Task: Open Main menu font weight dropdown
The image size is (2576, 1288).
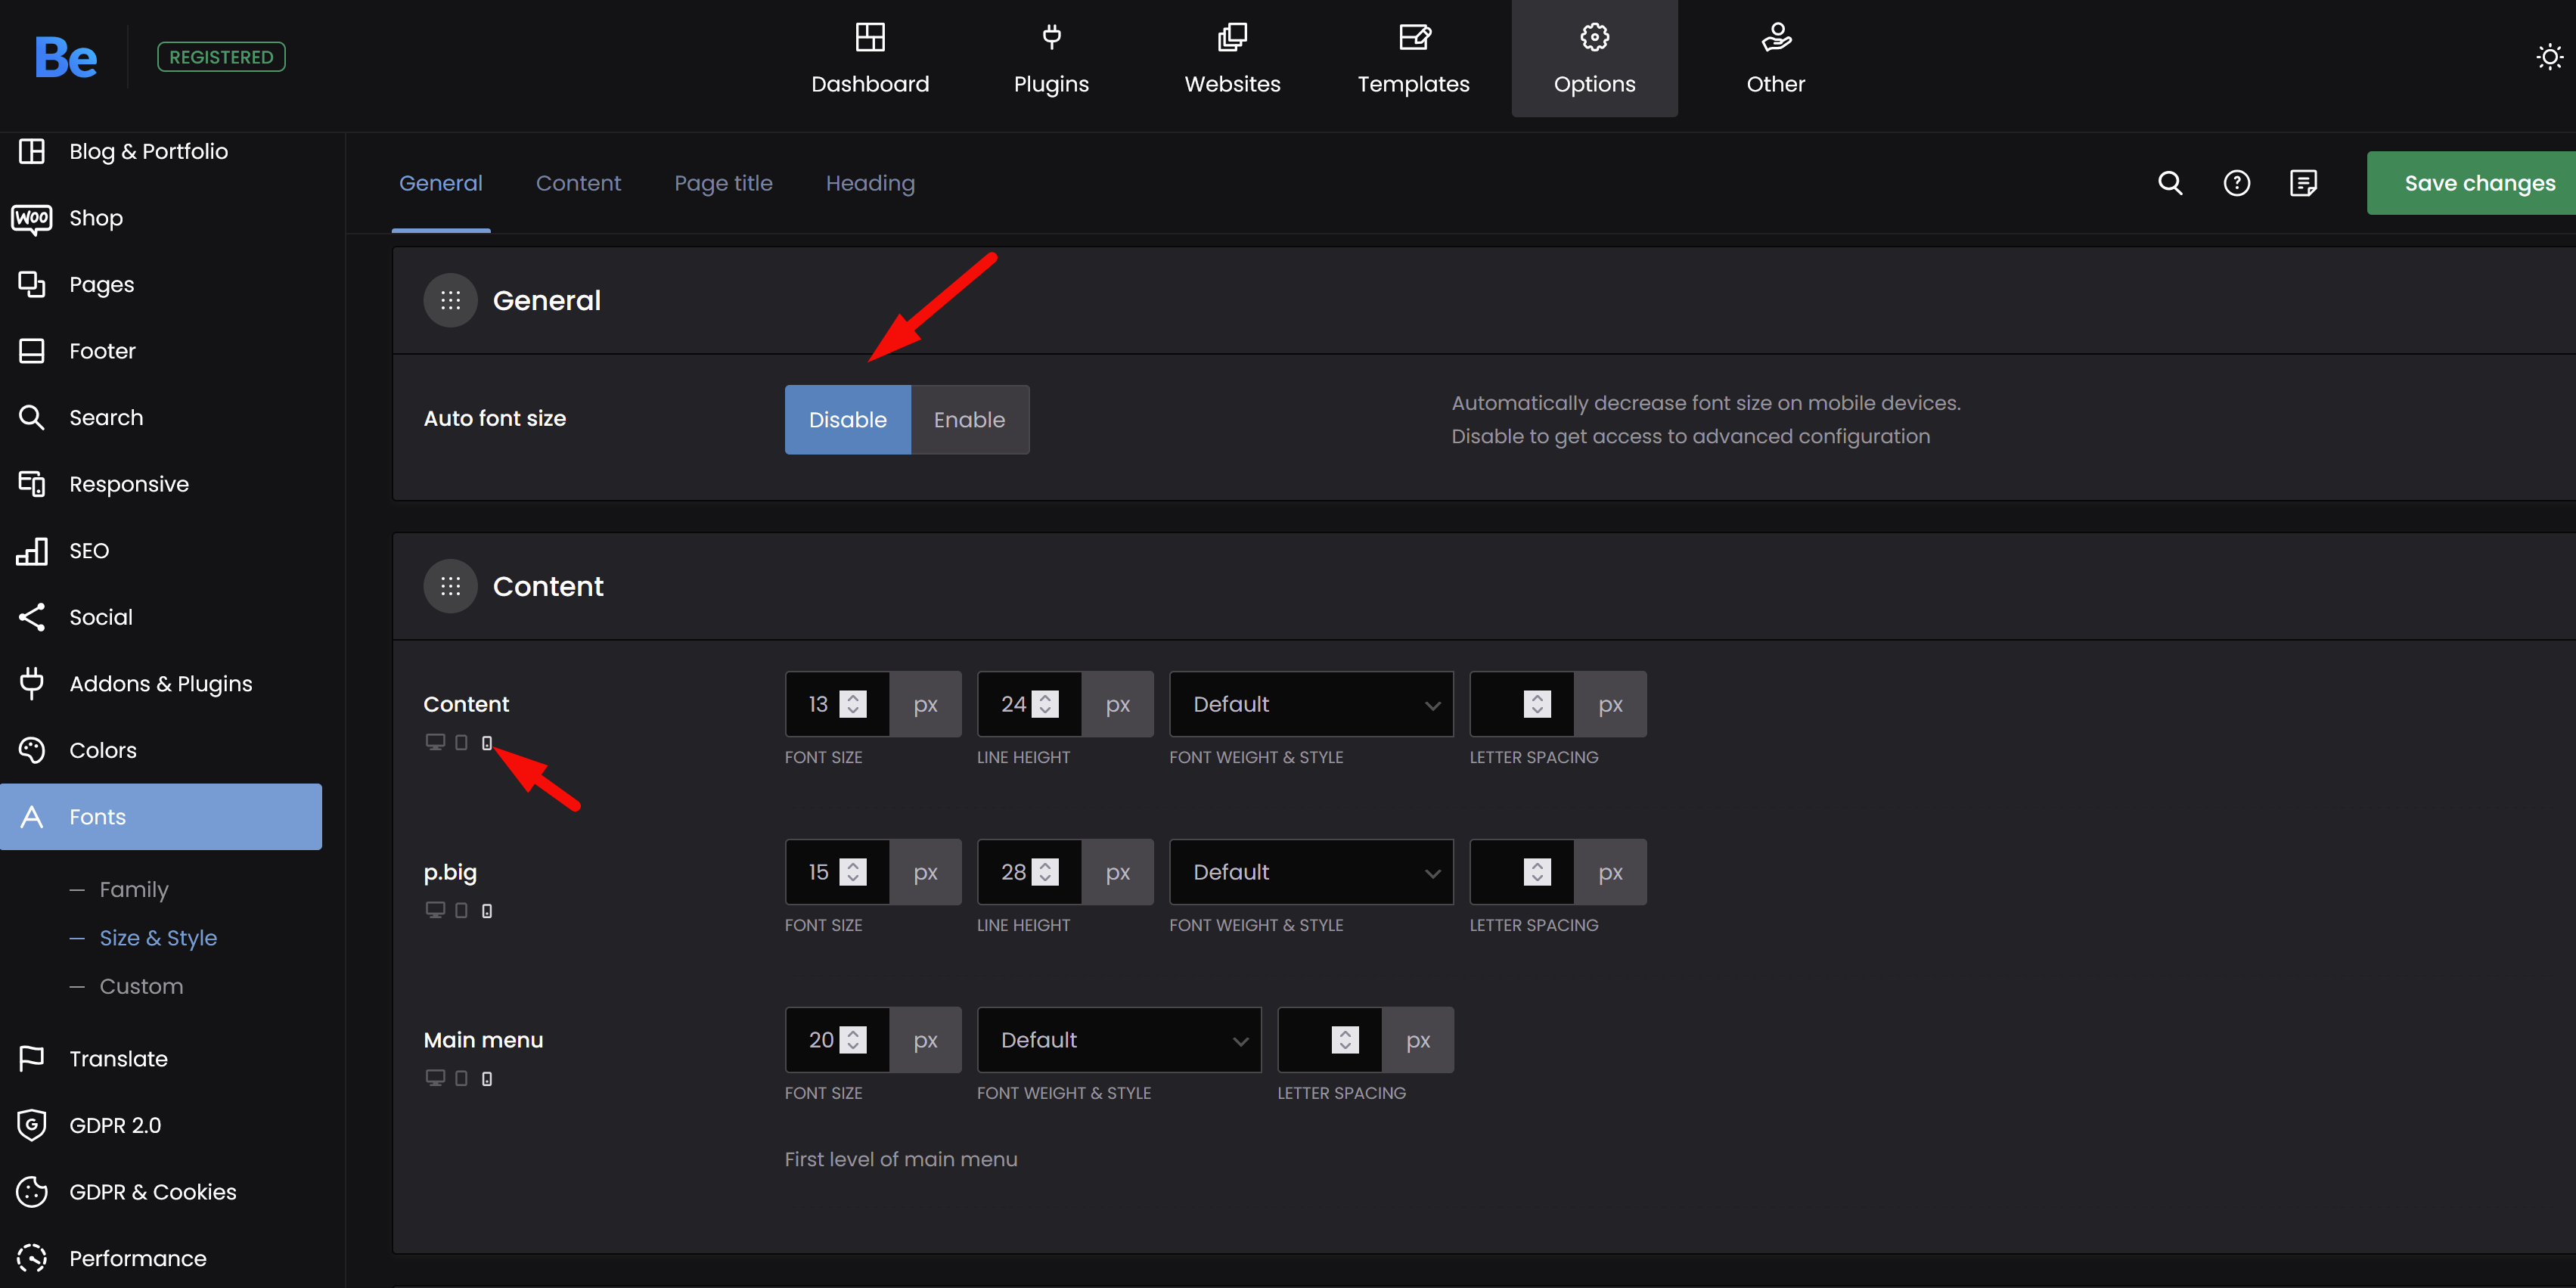Action: pyautogui.click(x=1118, y=1040)
